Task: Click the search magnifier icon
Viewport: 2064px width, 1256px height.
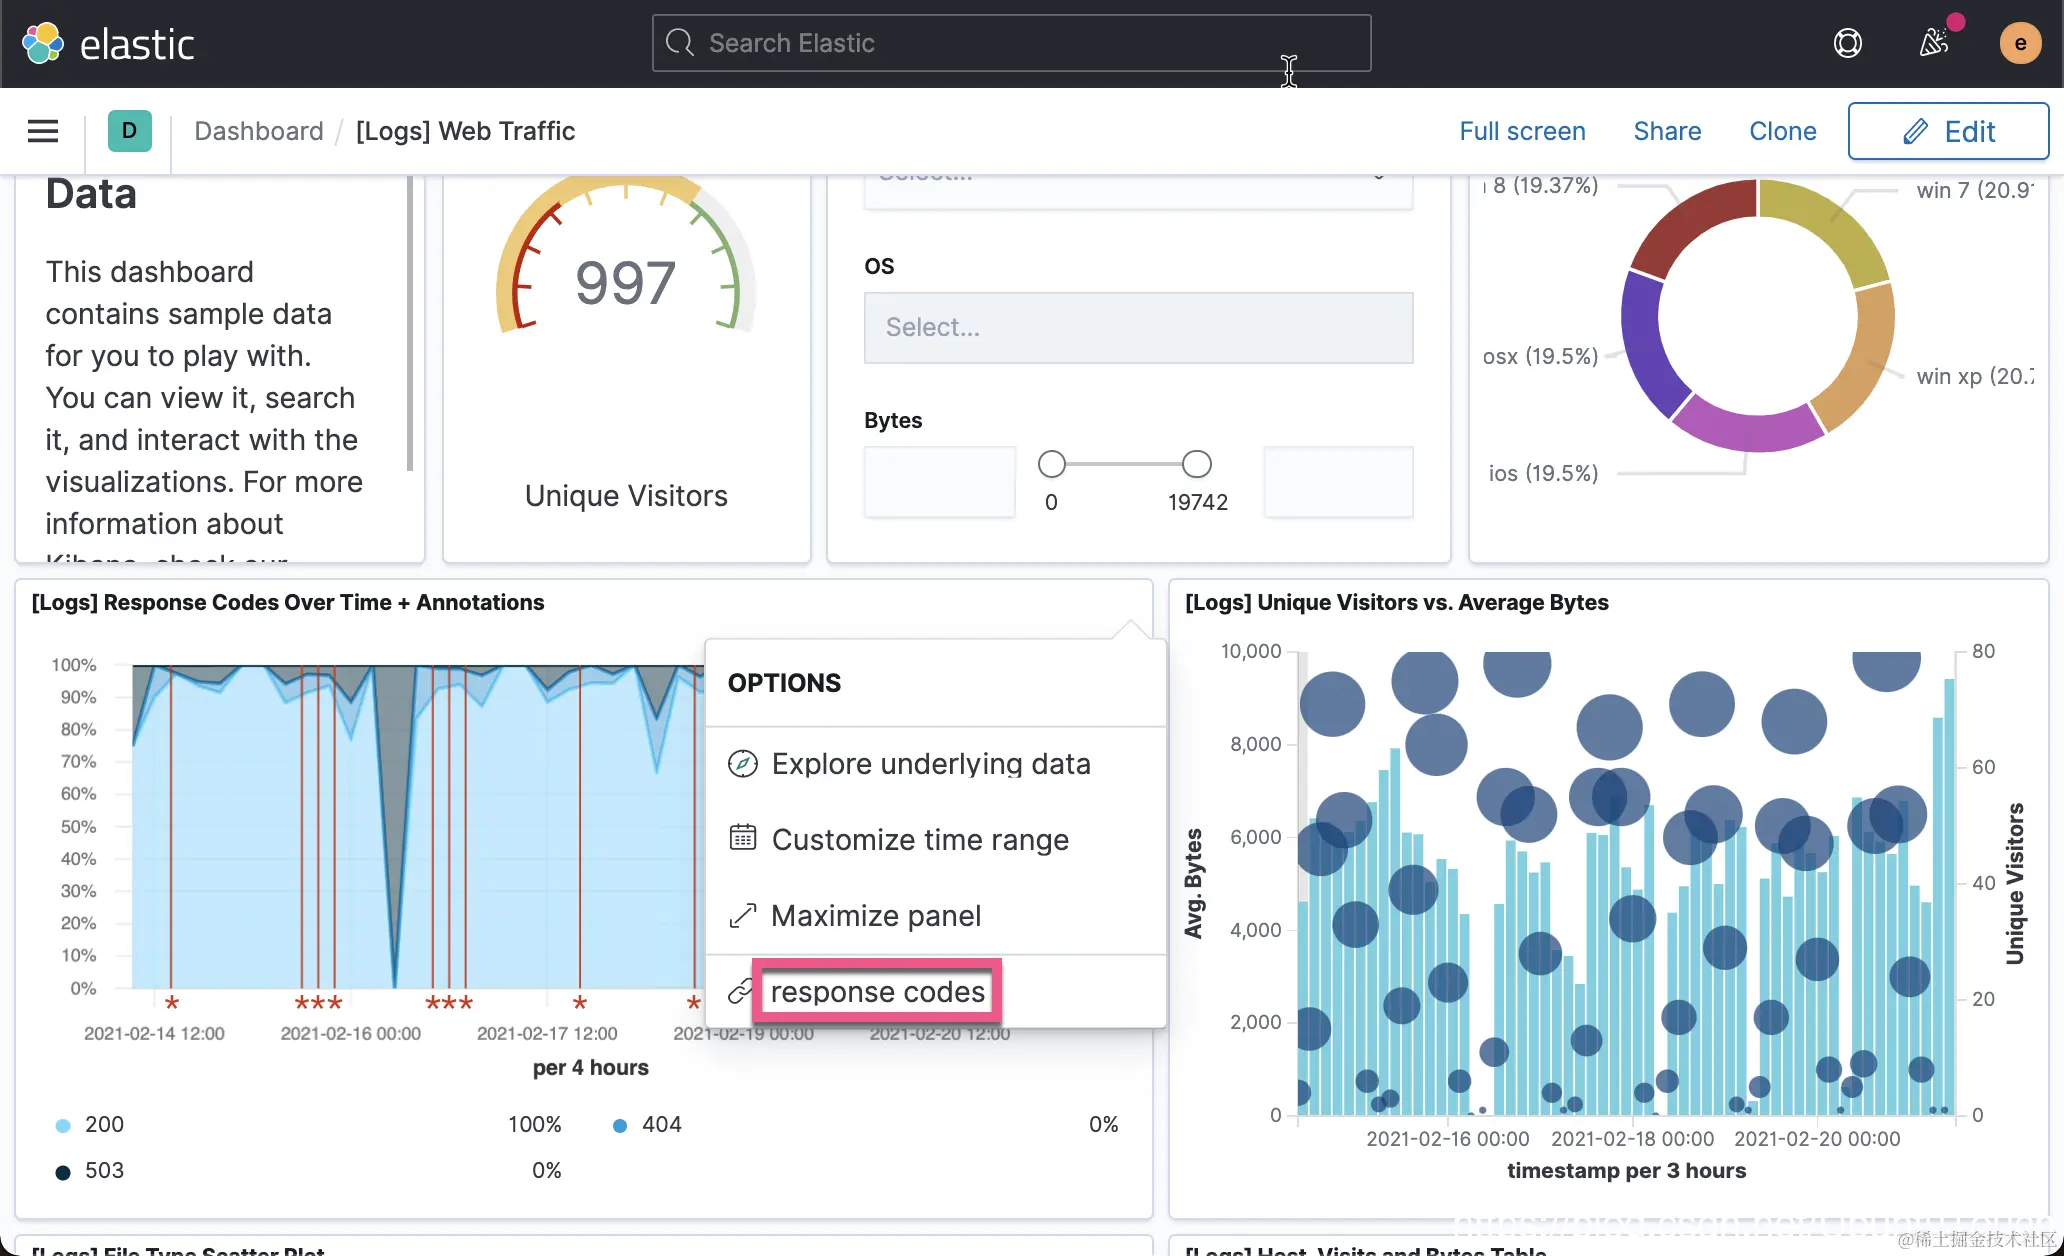Action: click(680, 43)
